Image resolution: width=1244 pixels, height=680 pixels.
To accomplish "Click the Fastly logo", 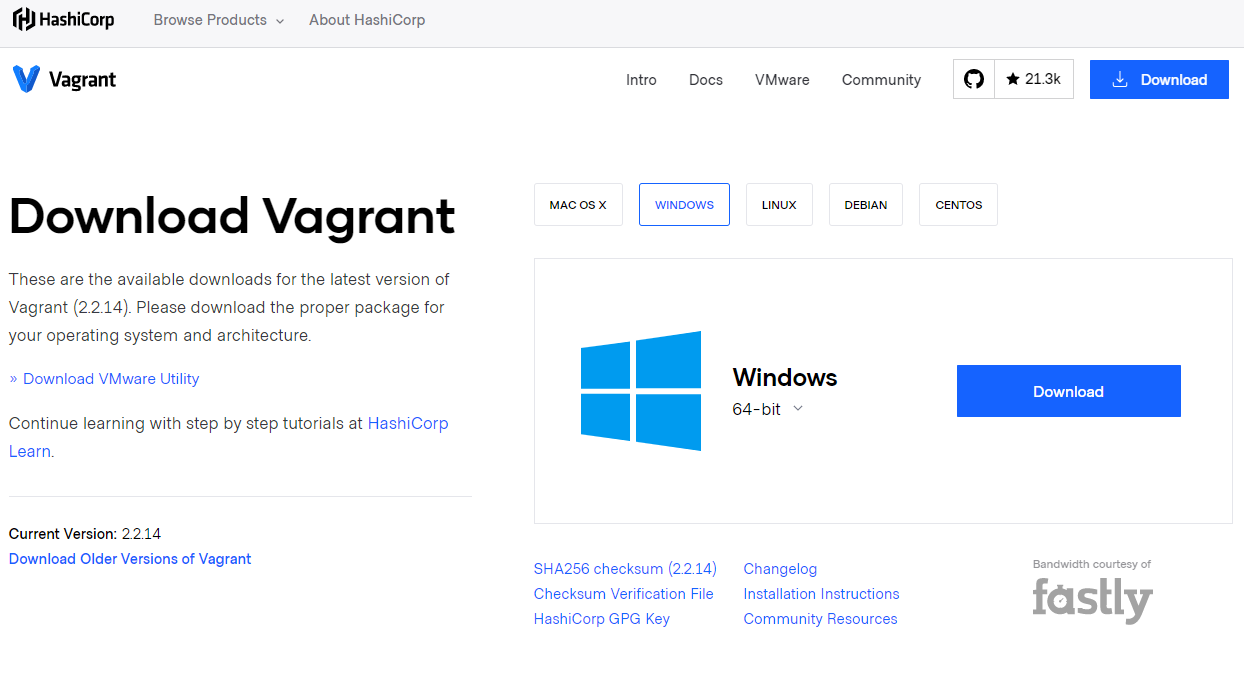I will [1092, 599].
